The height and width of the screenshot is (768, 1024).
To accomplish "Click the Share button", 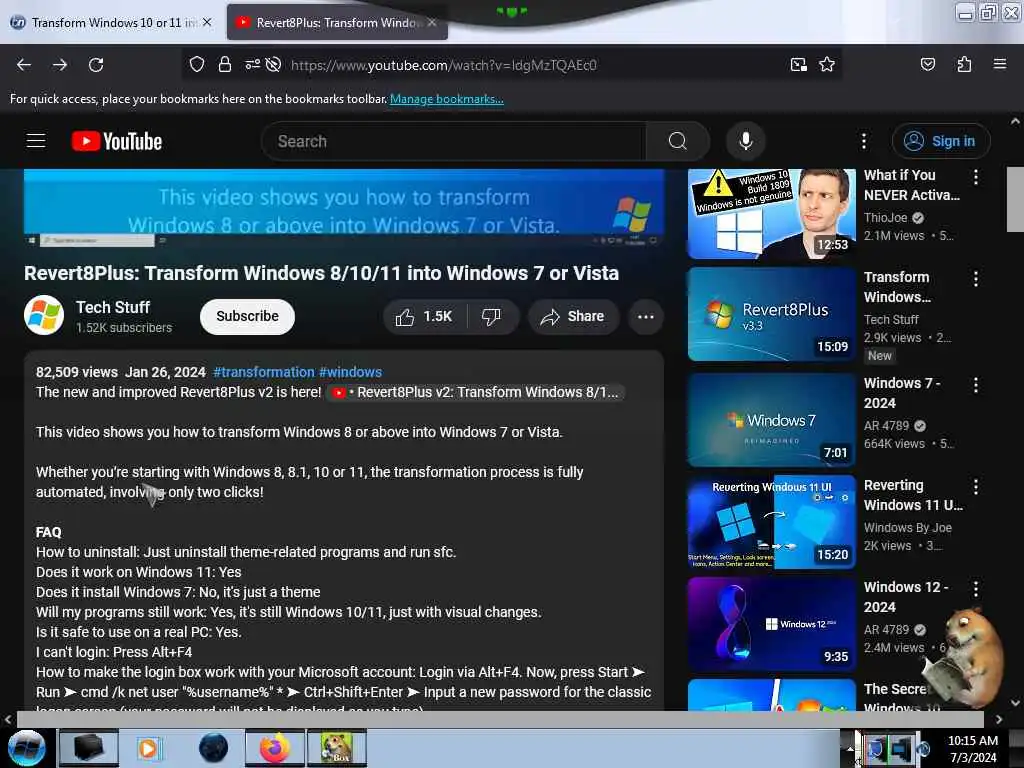I will click(x=573, y=317).
